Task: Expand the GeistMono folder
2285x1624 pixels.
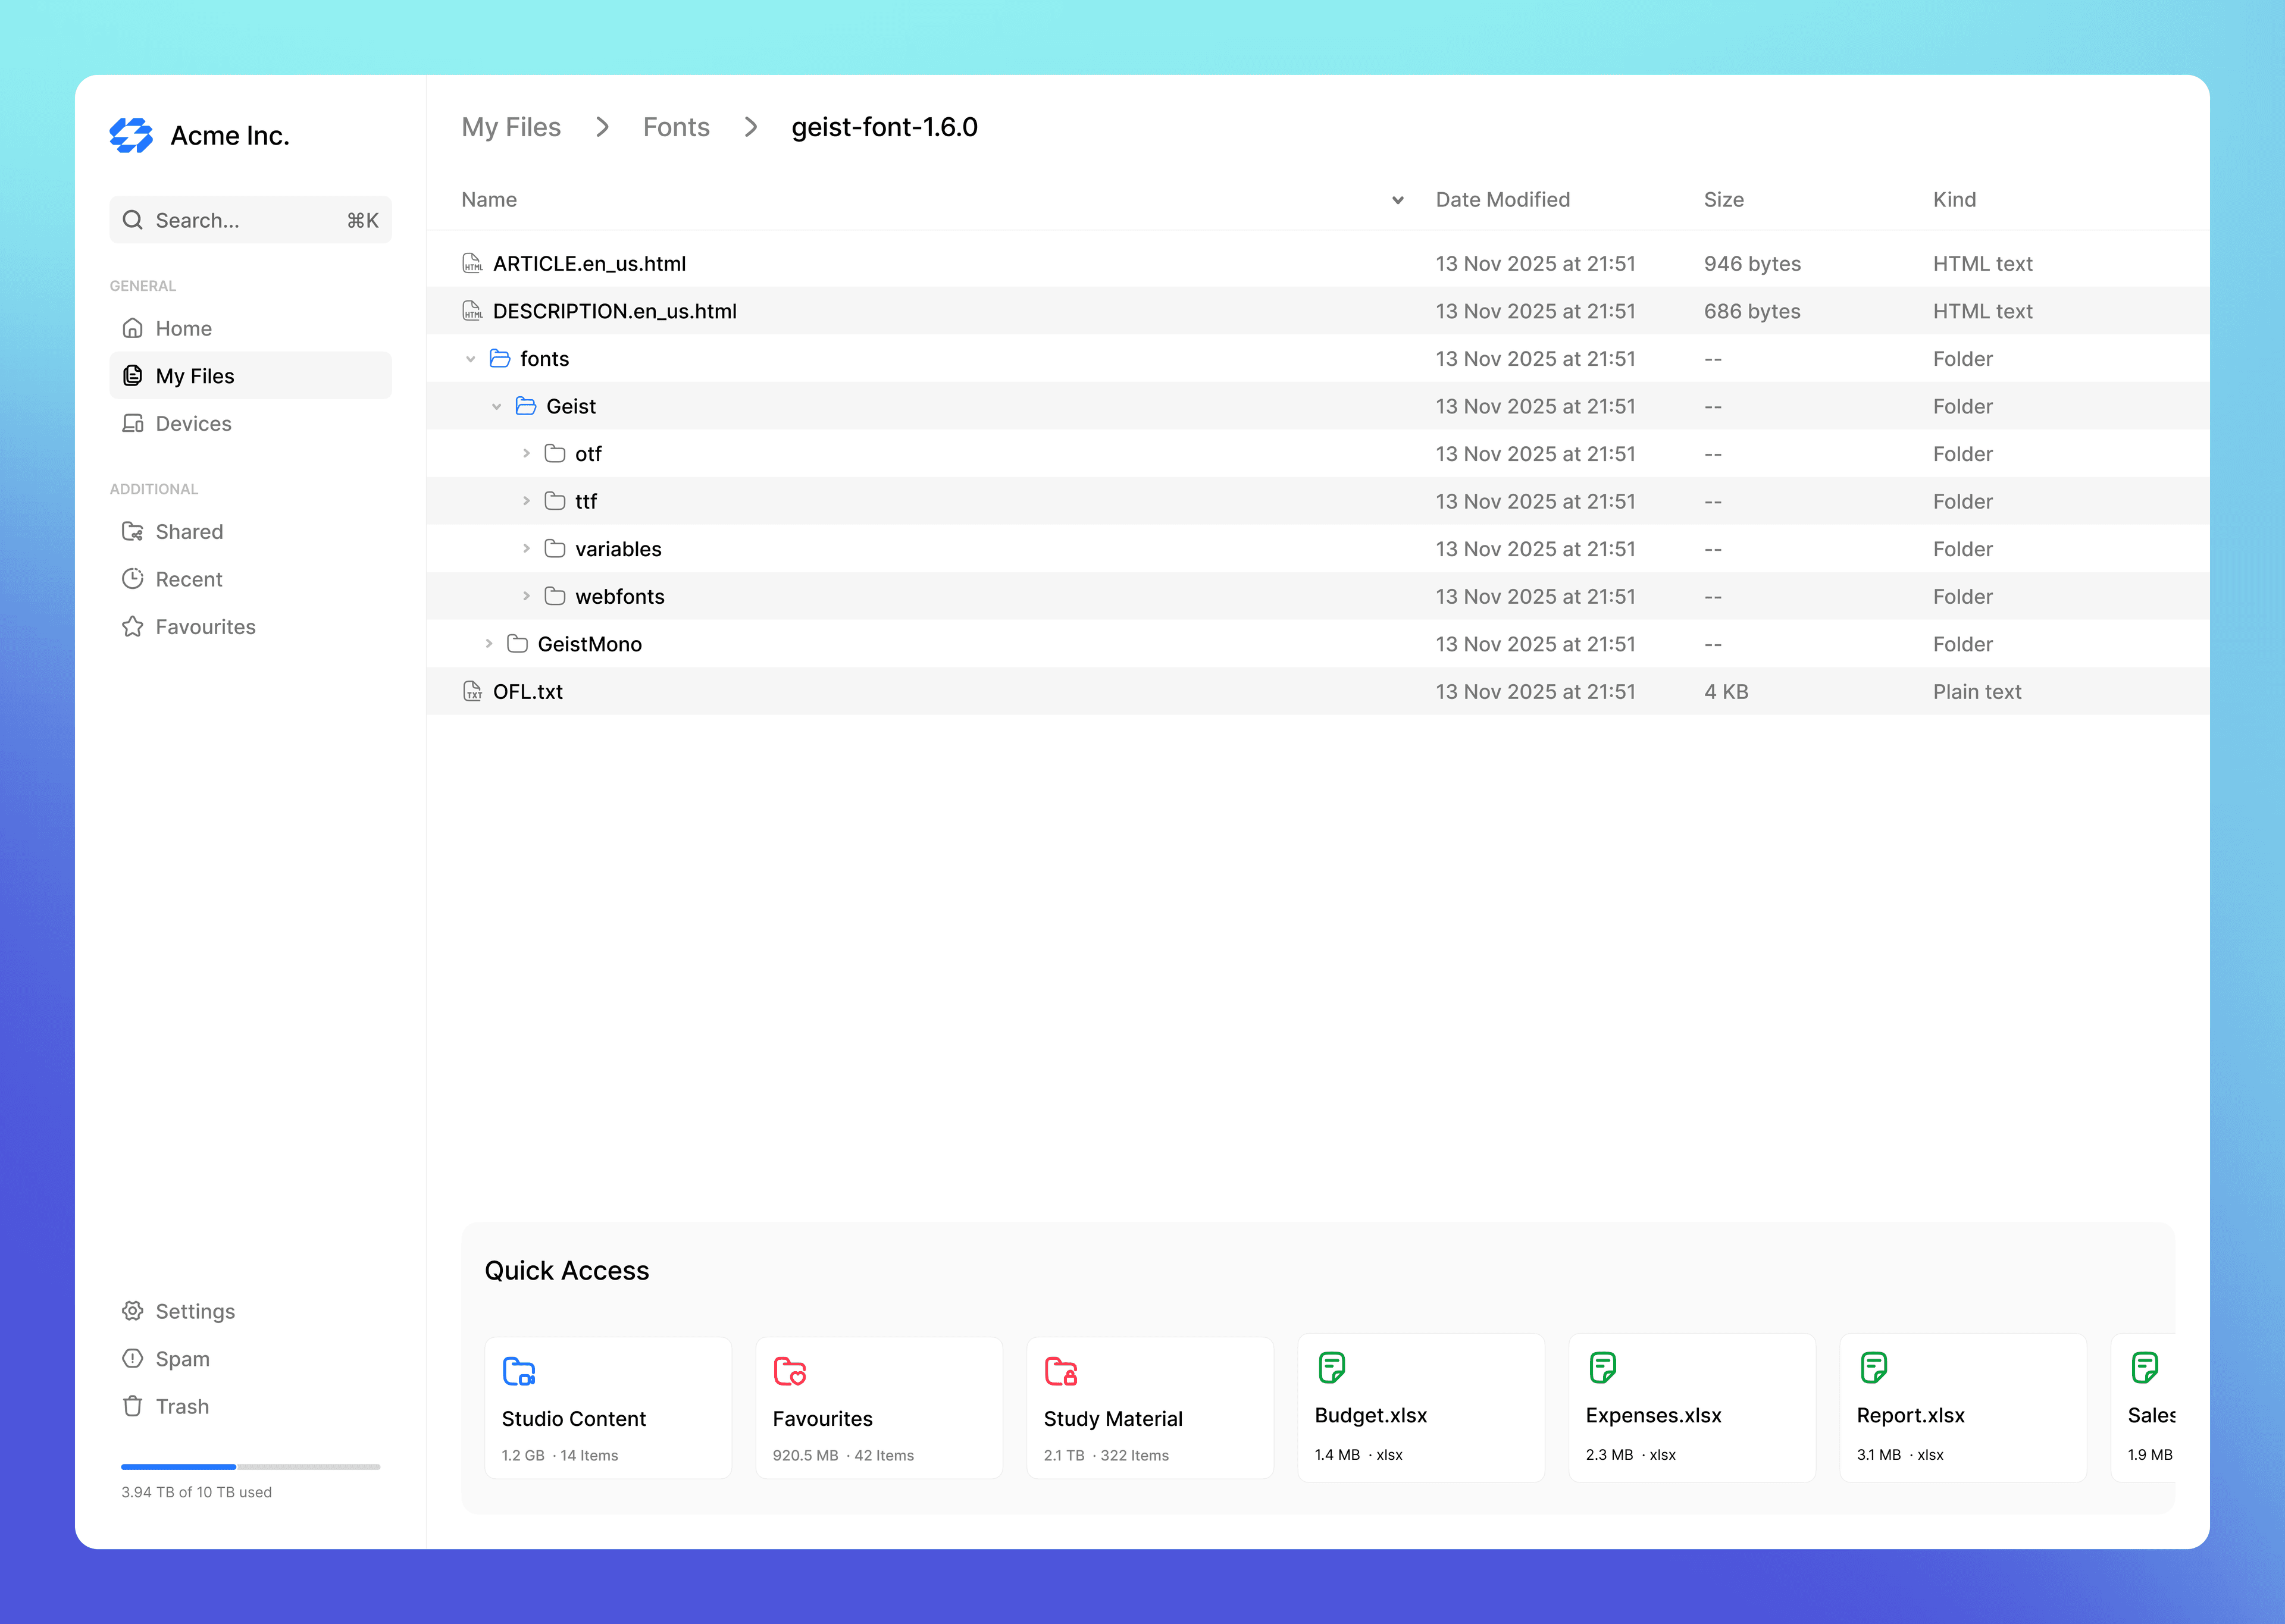Action: click(x=489, y=644)
